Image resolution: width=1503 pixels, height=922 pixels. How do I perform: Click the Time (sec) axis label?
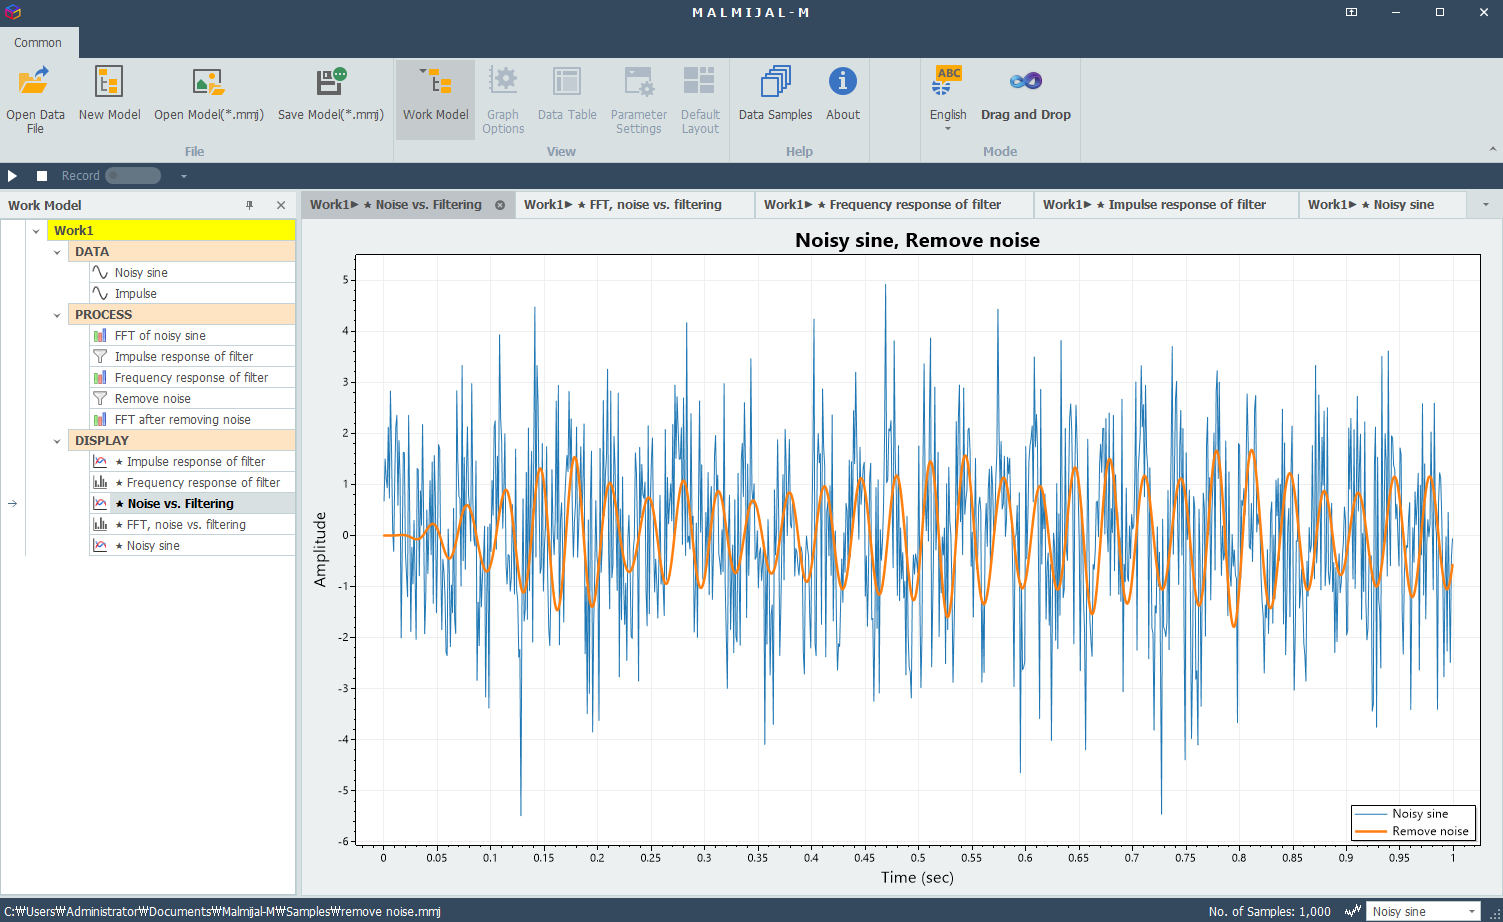(917, 878)
